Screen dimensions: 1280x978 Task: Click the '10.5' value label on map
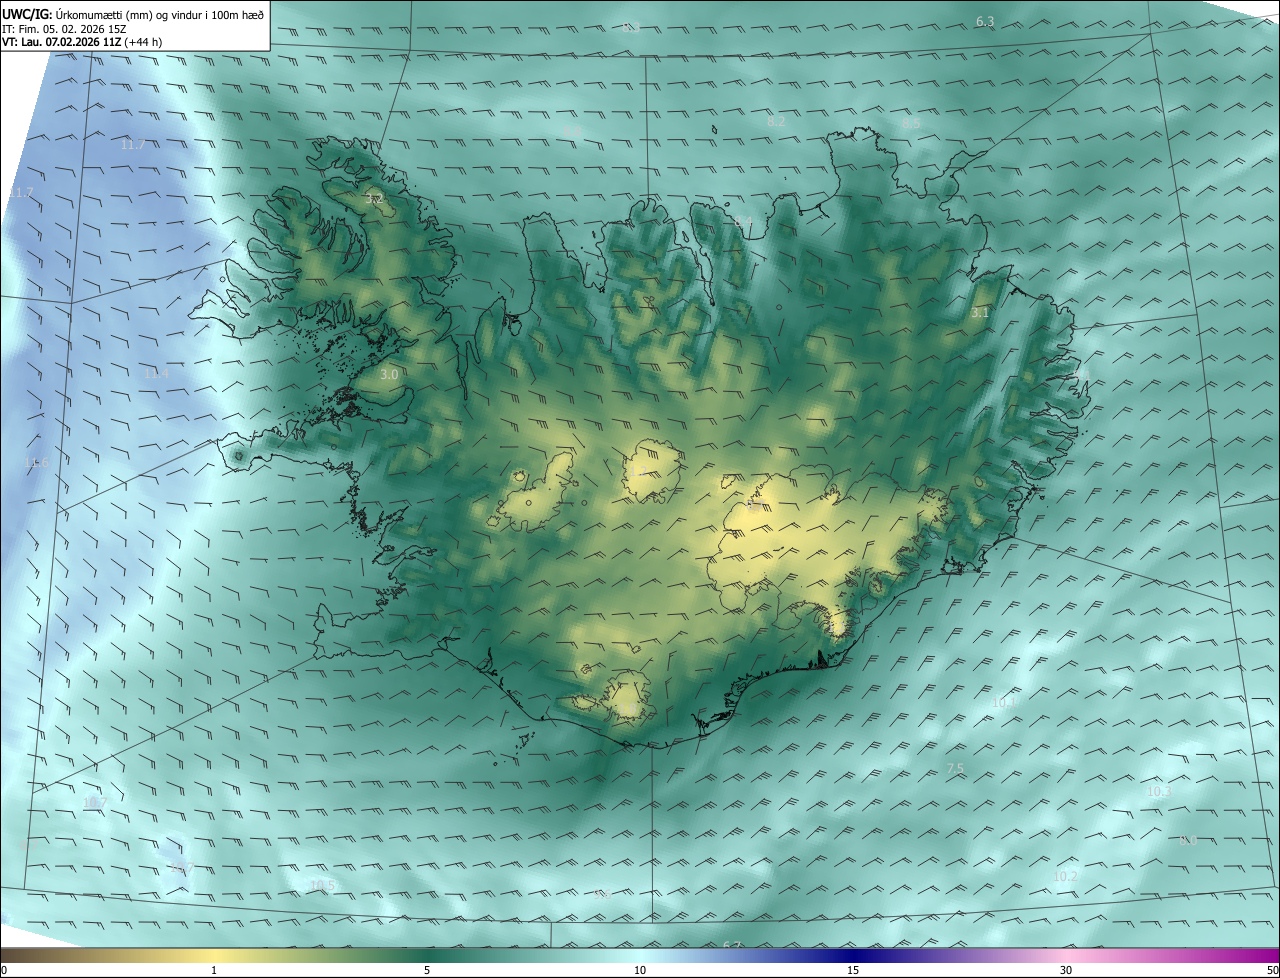coord(322,885)
